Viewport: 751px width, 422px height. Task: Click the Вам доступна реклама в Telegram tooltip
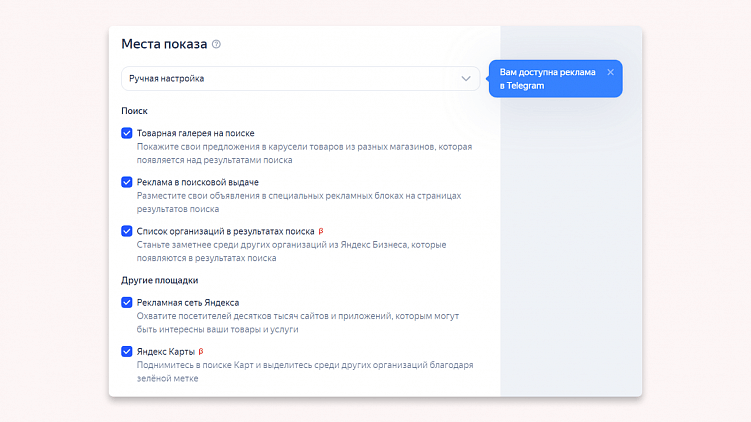tap(556, 79)
